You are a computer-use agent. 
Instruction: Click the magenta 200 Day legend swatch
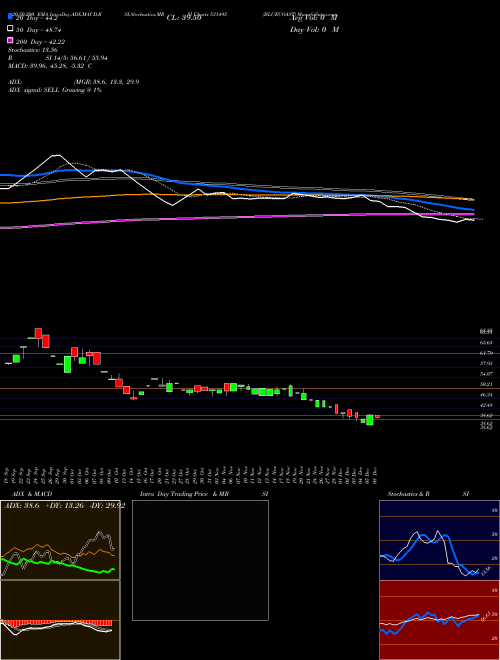tap(10, 41)
